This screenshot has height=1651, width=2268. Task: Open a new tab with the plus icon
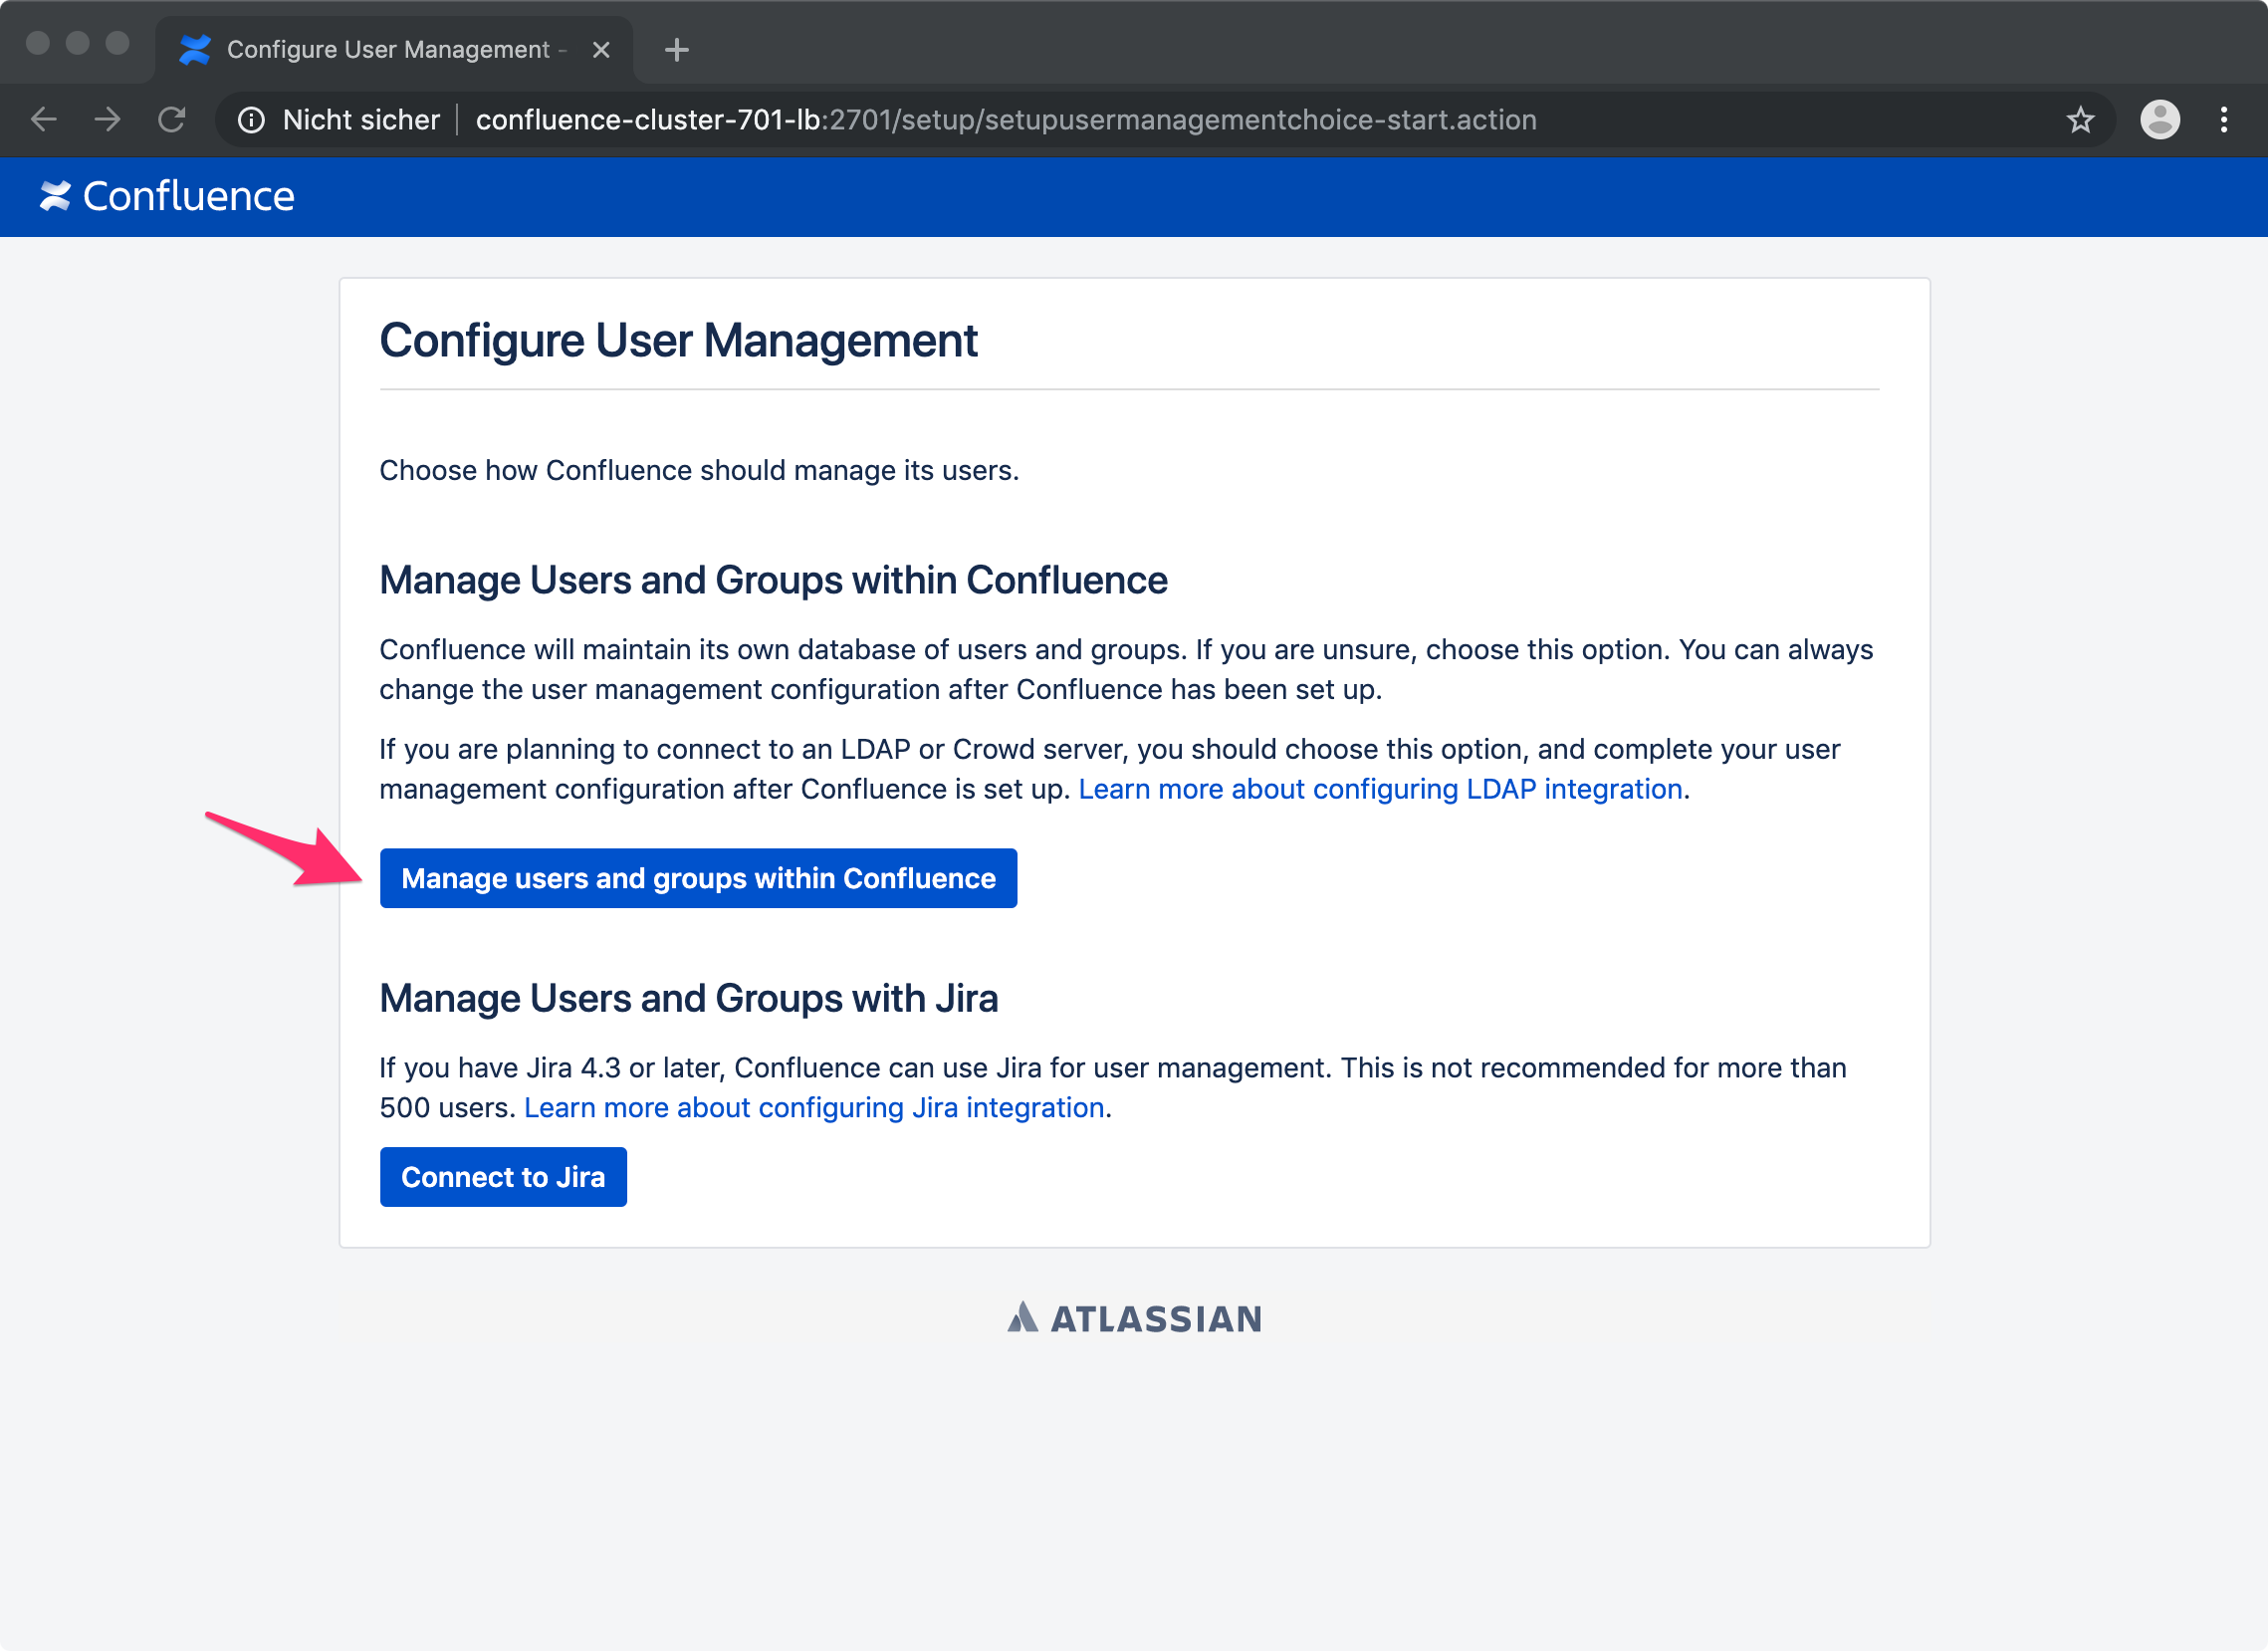(x=677, y=49)
